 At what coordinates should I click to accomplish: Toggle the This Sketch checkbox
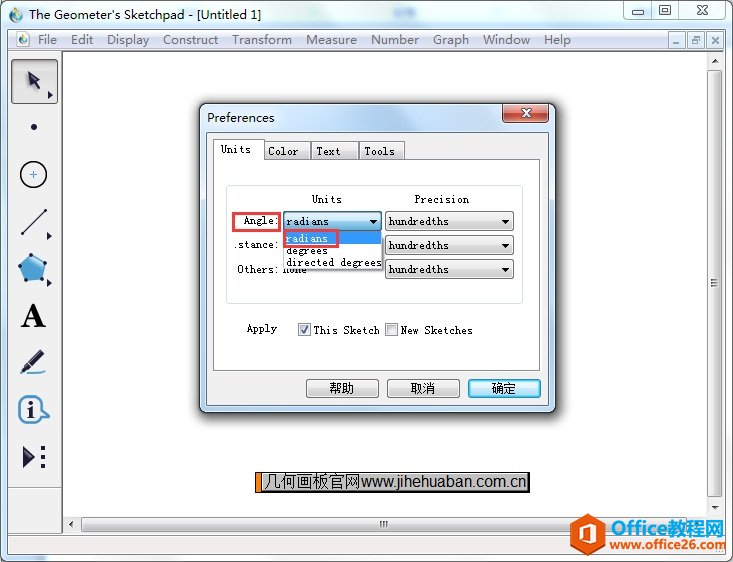tap(304, 330)
